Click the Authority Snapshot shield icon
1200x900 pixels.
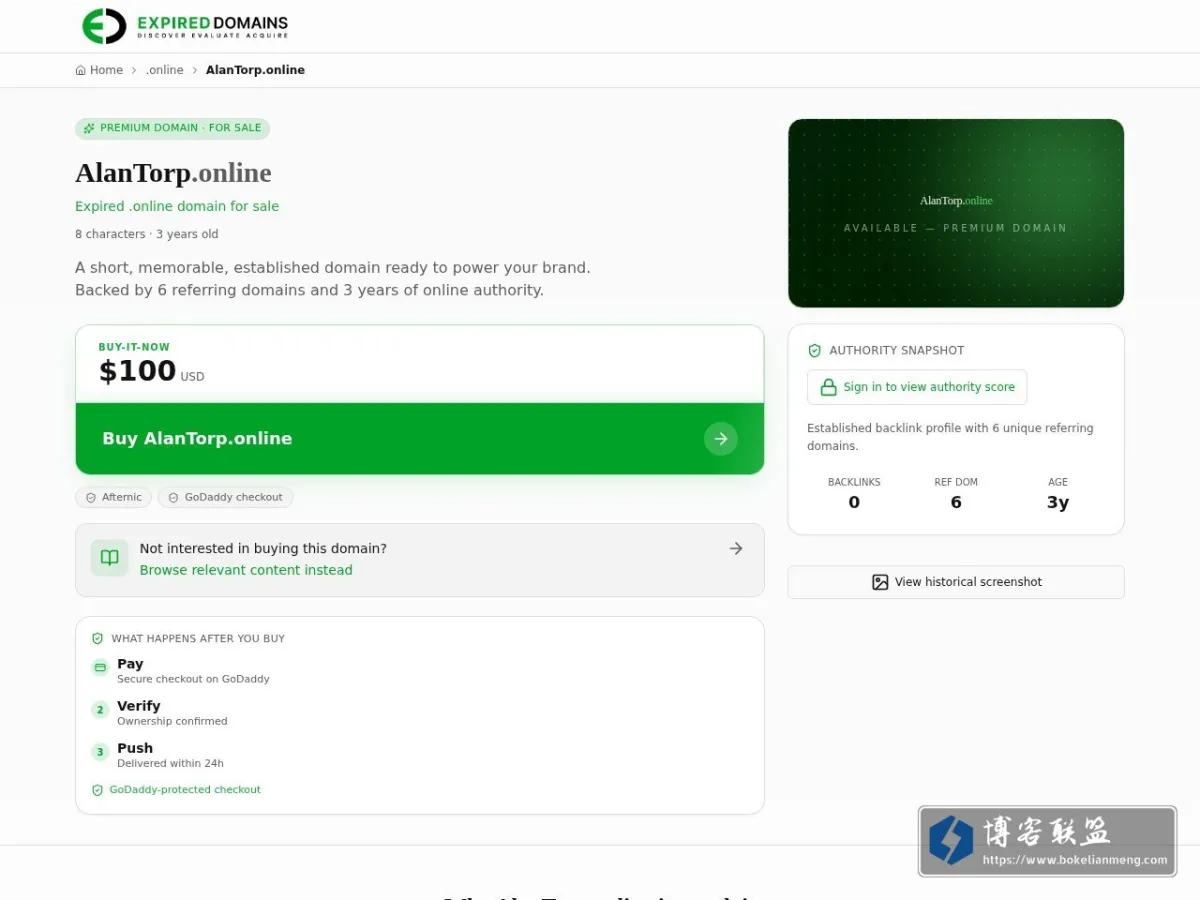[815, 351]
